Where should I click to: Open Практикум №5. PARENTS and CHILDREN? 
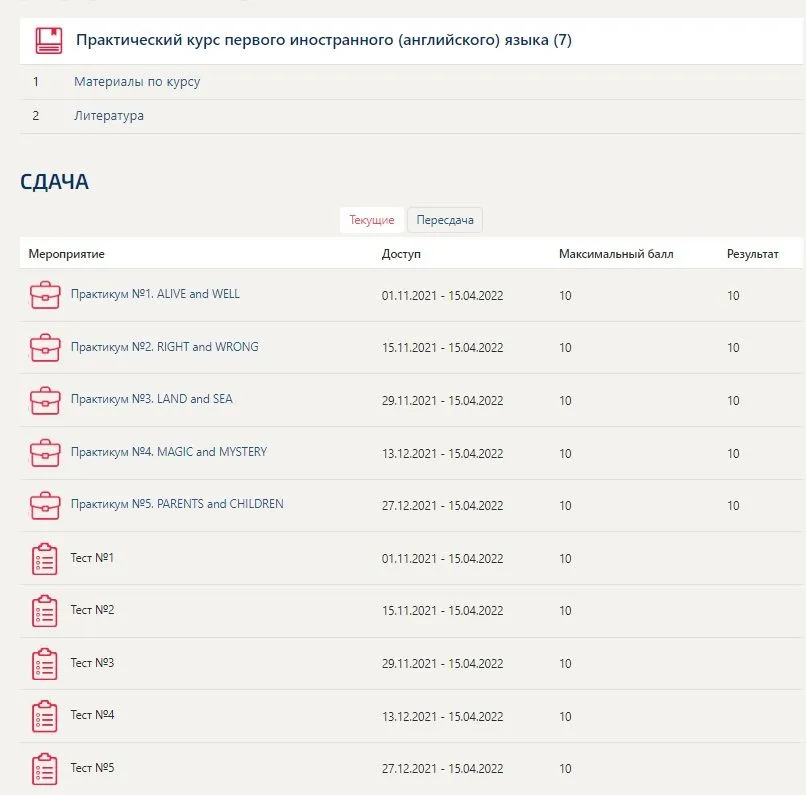pyautogui.click(x=177, y=504)
